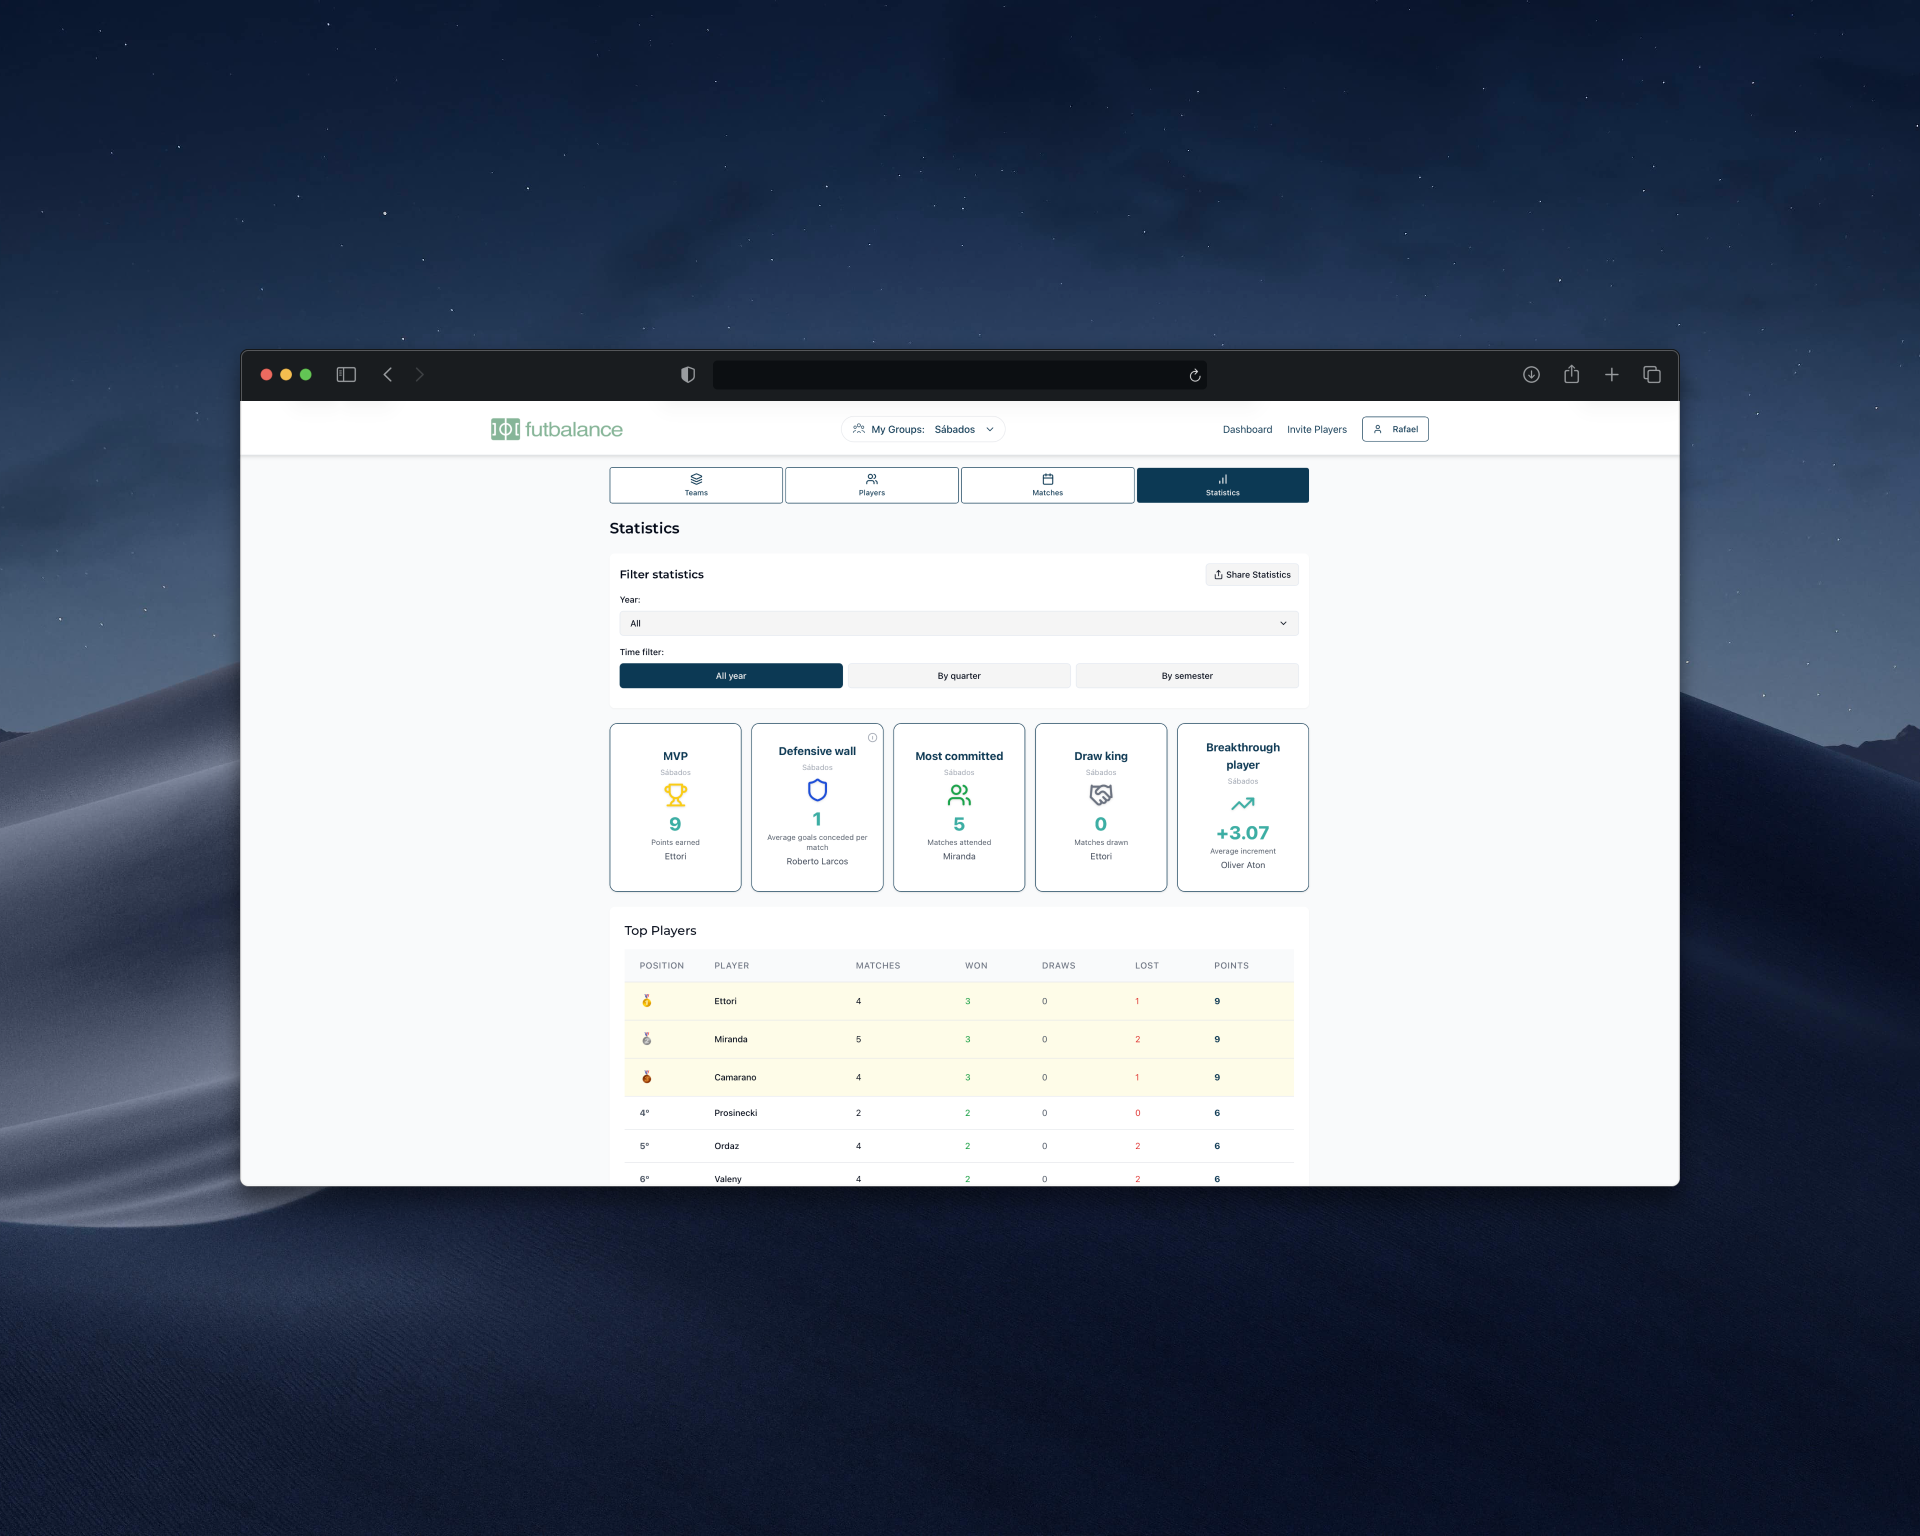Enable the By semester filter
This screenshot has height=1536, width=1920.
[1186, 675]
